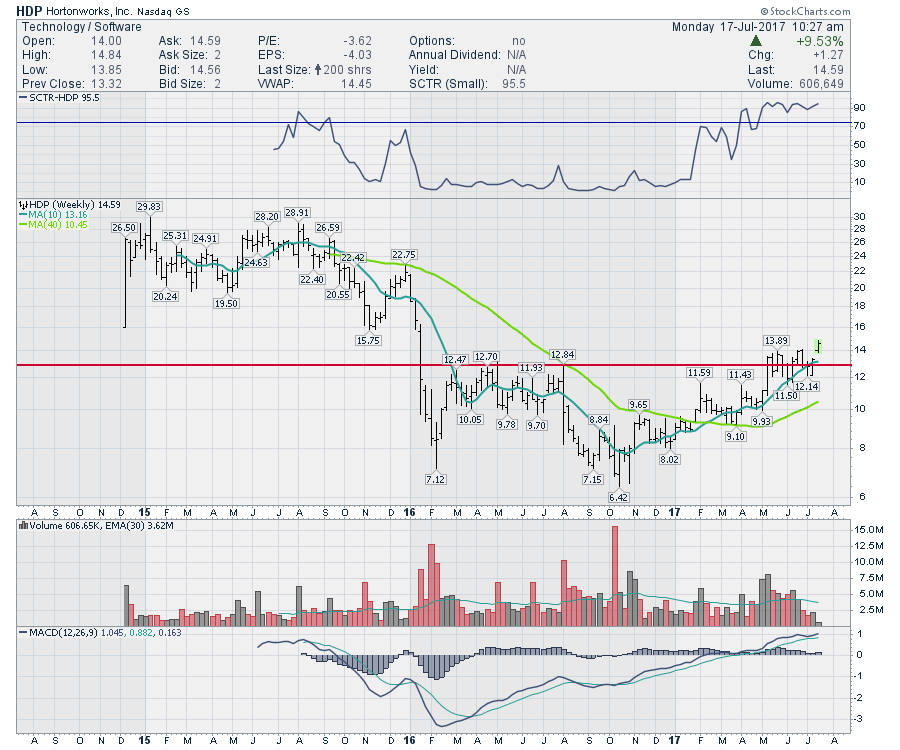900x750 pixels.
Task: Click the green up-arrow change indicator
Action: point(756,41)
